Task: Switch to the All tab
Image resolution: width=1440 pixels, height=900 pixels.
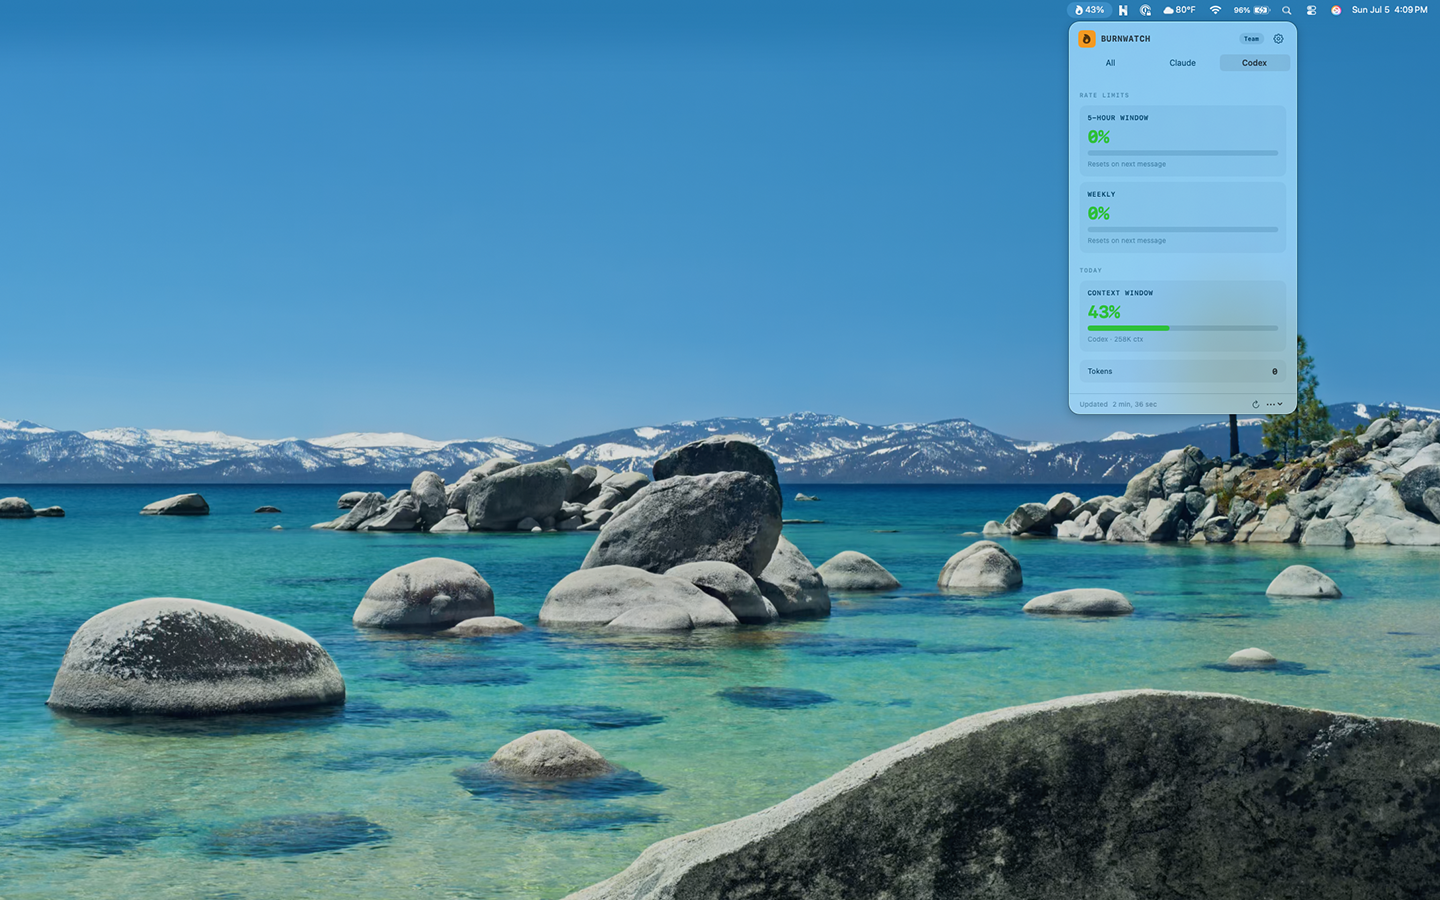Action: (1110, 63)
